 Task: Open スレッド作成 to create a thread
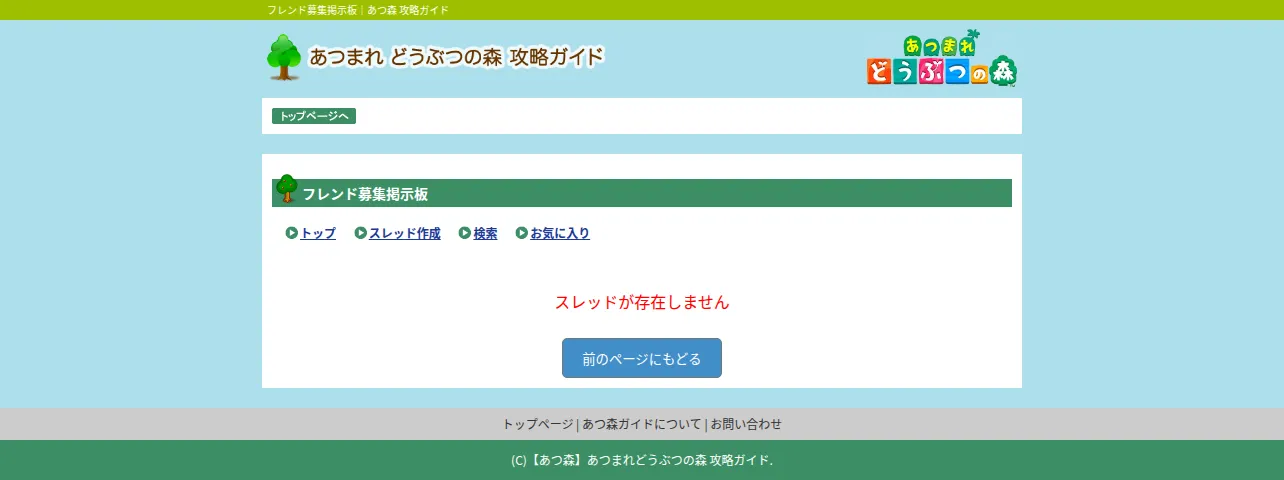click(x=405, y=233)
